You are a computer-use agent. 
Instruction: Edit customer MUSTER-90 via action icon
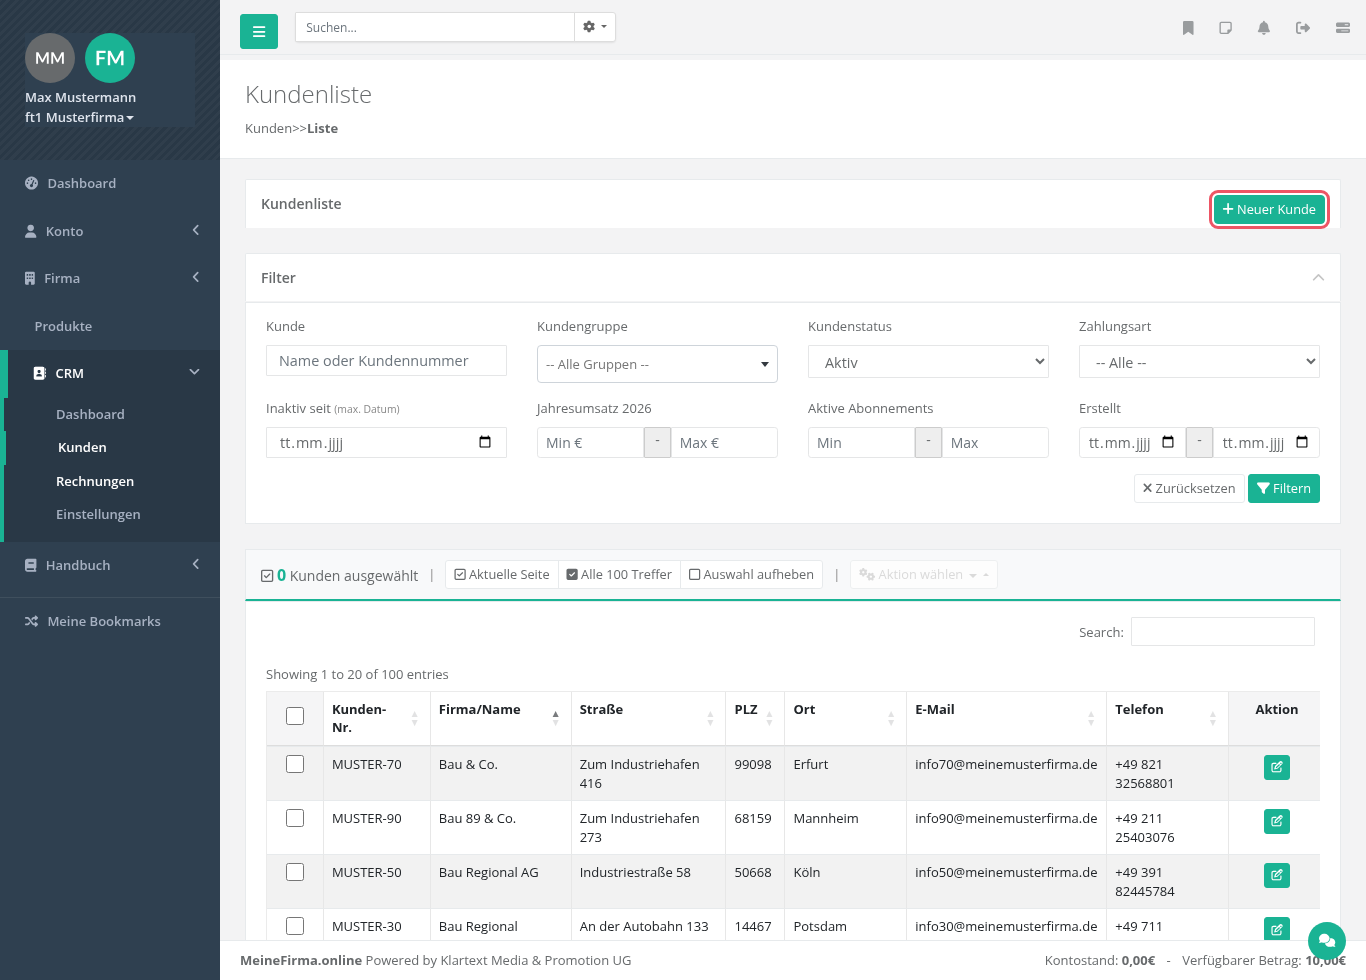[1277, 822]
